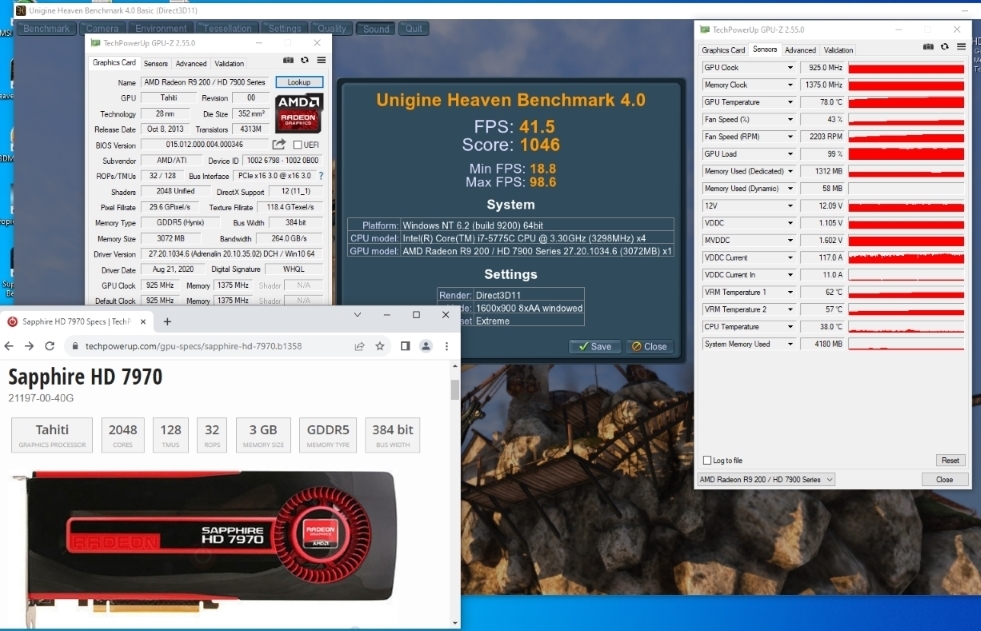Image resolution: width=981 pixels, height=631 pixels.
Task: Go forward in the browser
Action: pyautogui.click(x=29, y=346)
